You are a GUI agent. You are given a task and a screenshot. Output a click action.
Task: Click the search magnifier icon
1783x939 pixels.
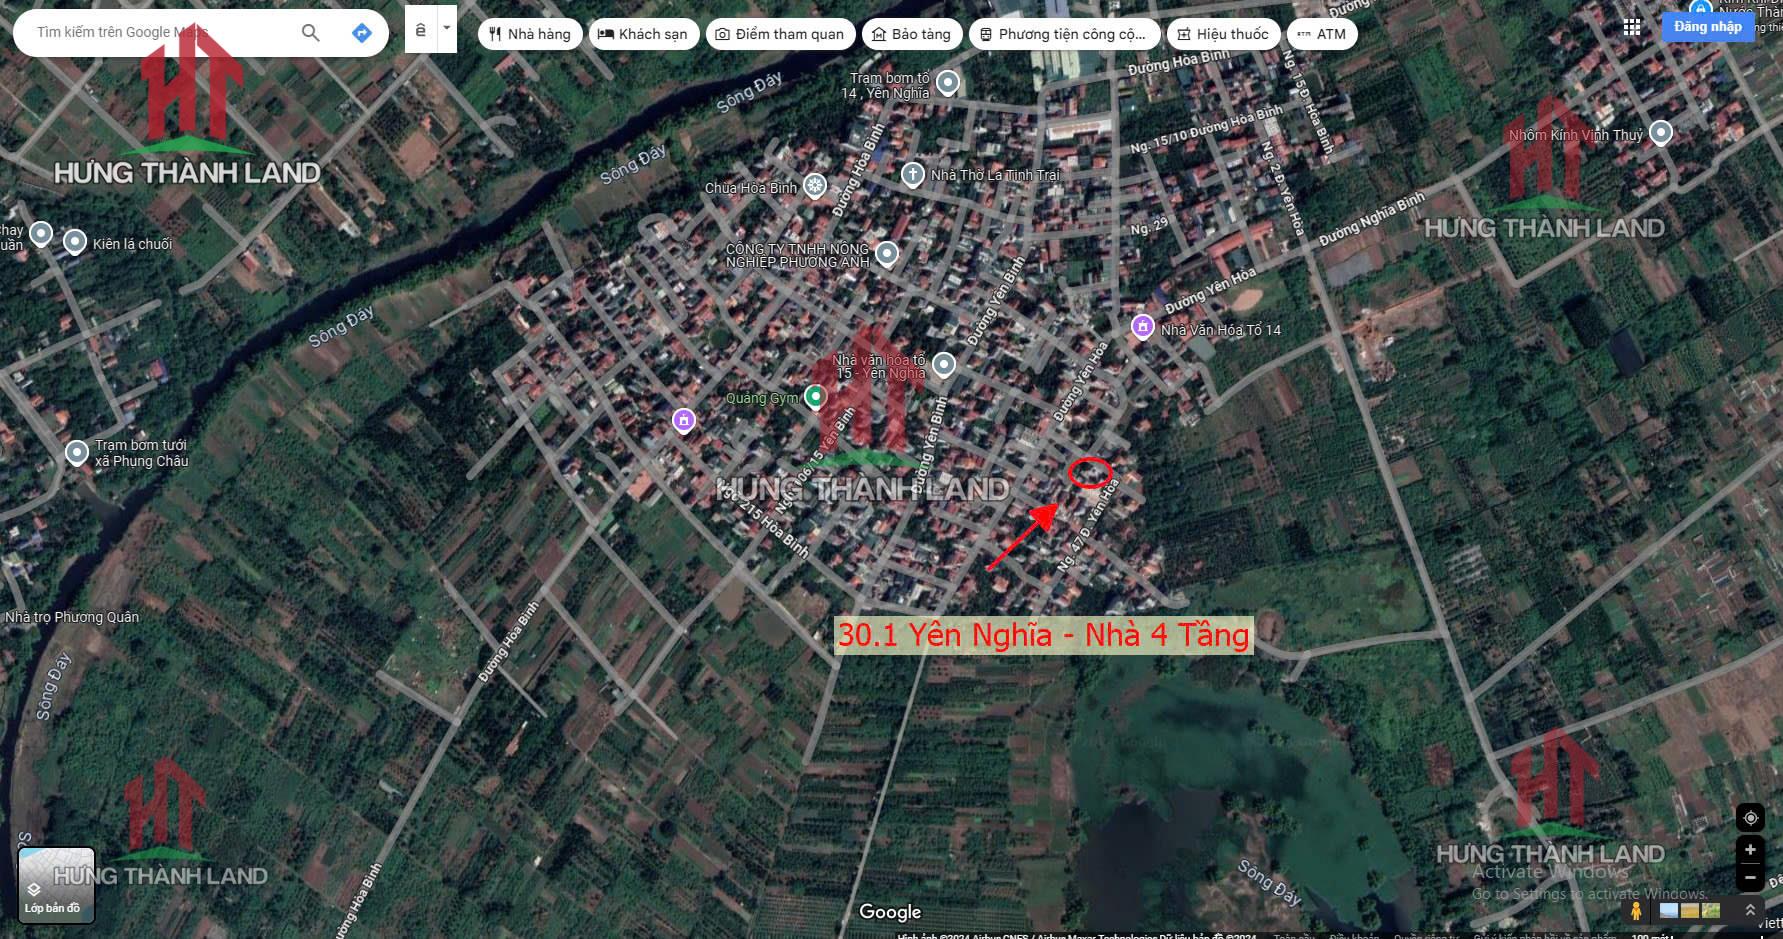[x=311, y=33]
